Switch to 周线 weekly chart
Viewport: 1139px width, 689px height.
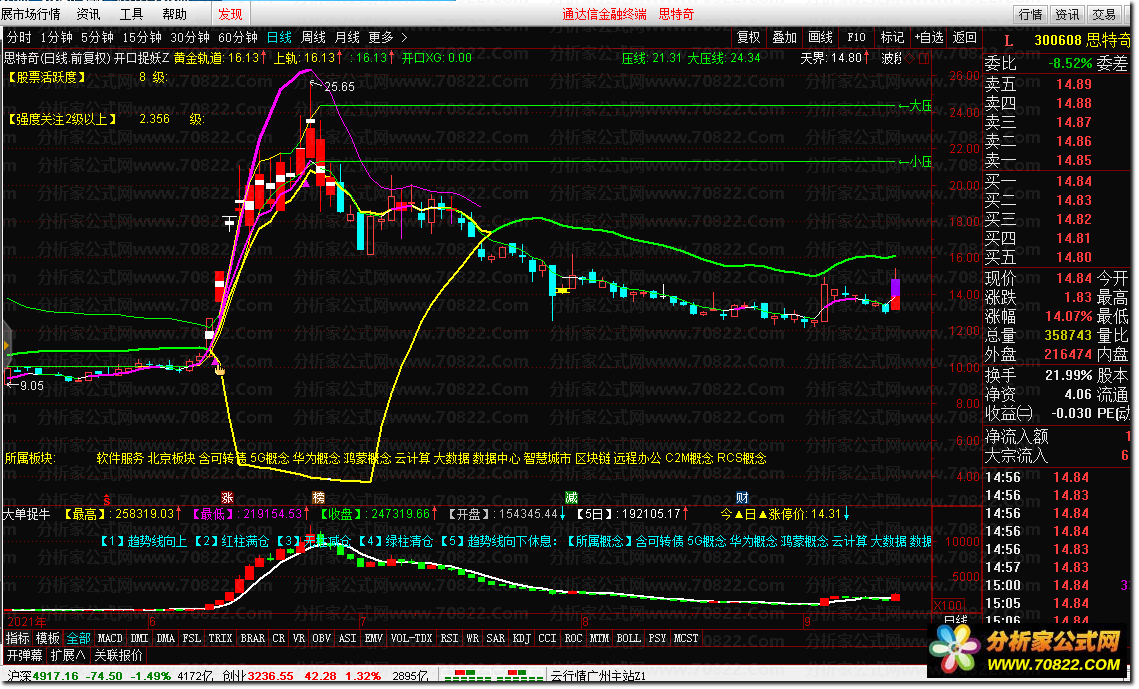tap(313, 37)
